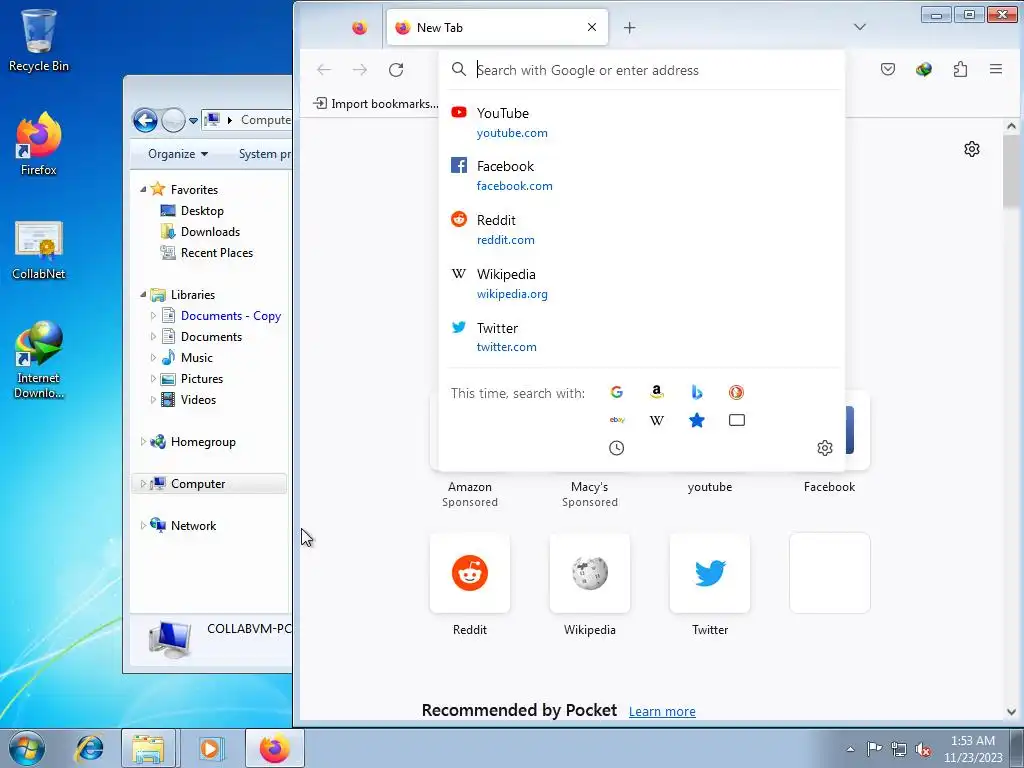Expand the Pictures library node
This screenshot has height=768, width=1024.
point(153,379)
